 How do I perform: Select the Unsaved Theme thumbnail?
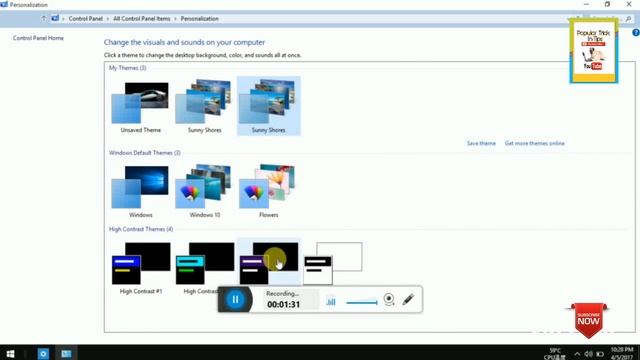140,107
